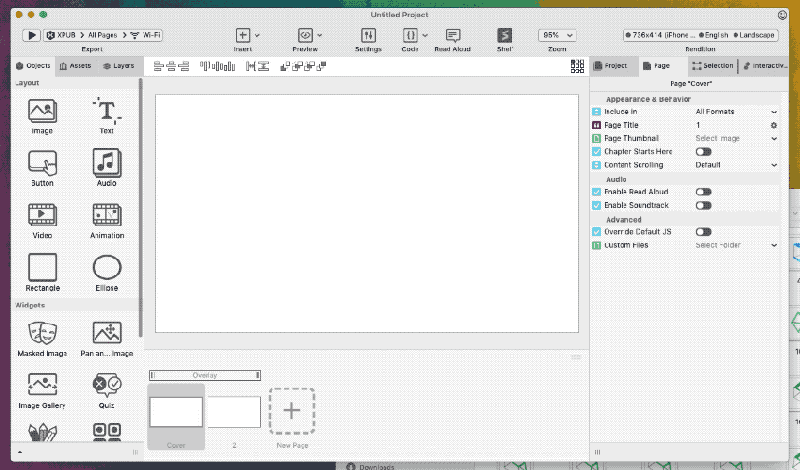Open the 95% Zoom dropdown

click(557, 35)
